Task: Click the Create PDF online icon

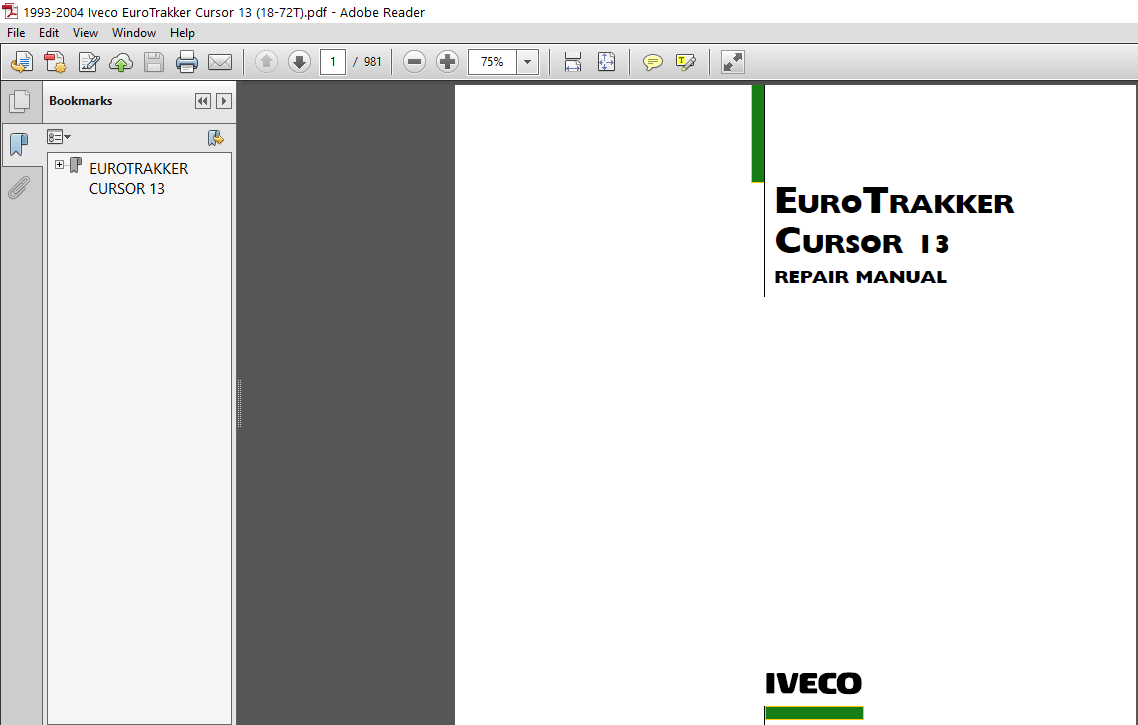Action: (x=55, y=62)
